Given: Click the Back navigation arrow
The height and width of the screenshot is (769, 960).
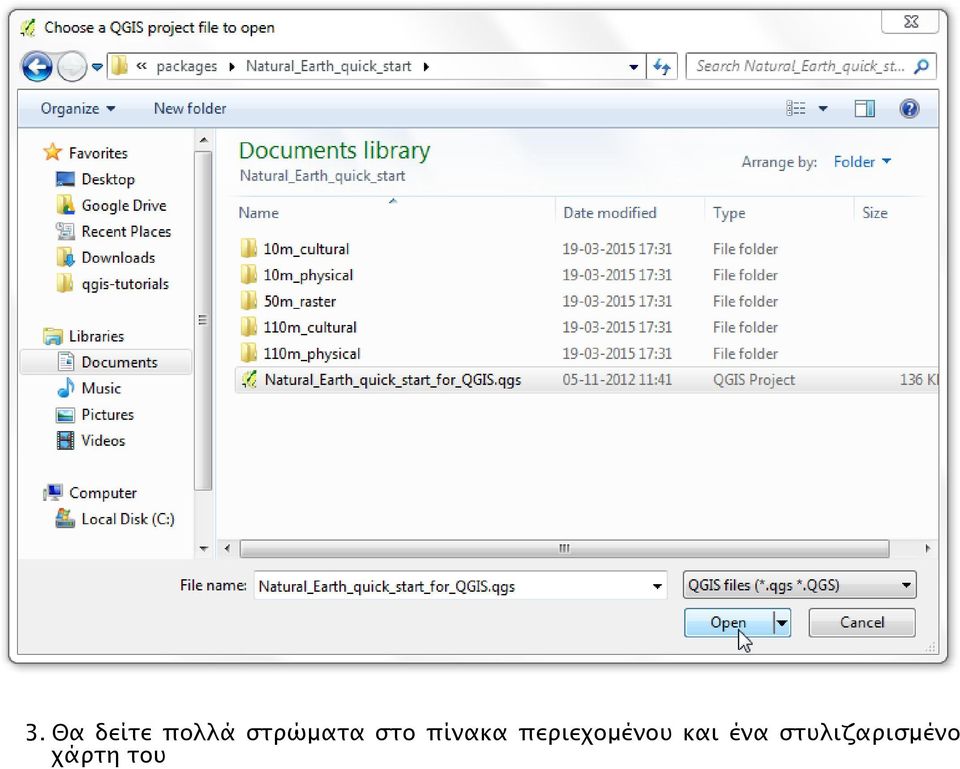Looking at the screenshot, I should (37, 67).
